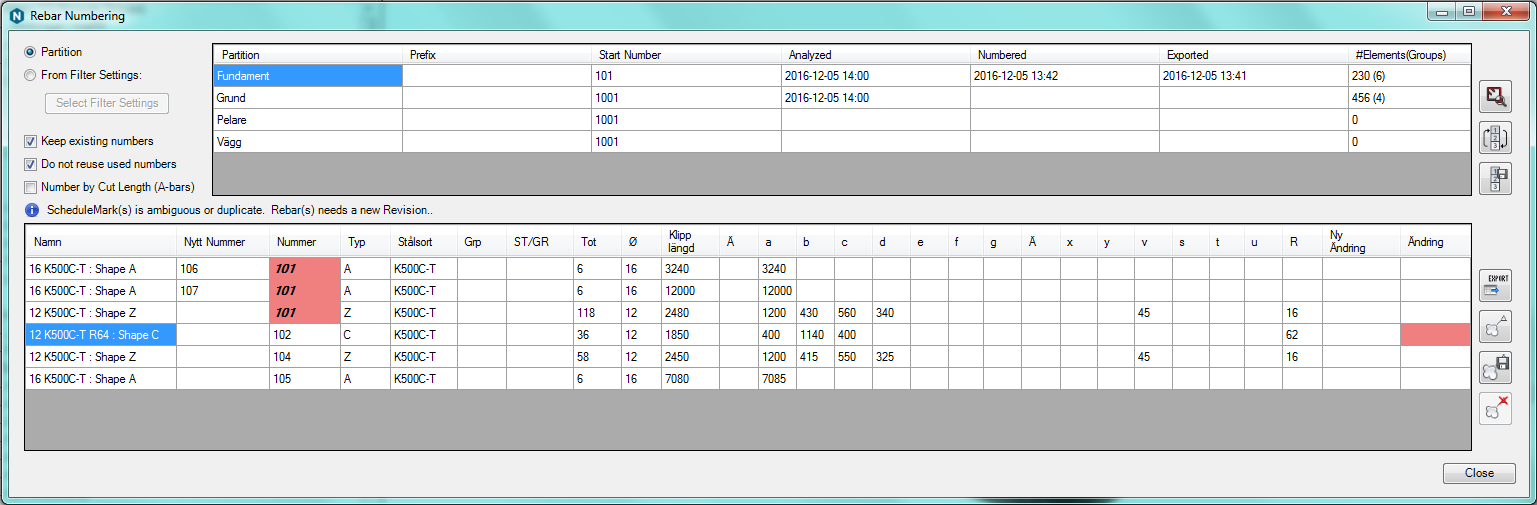The width and height of the screenshot is (1537, 505).
Task: Sort by the Partition column header
Action: tap(308, 55)
